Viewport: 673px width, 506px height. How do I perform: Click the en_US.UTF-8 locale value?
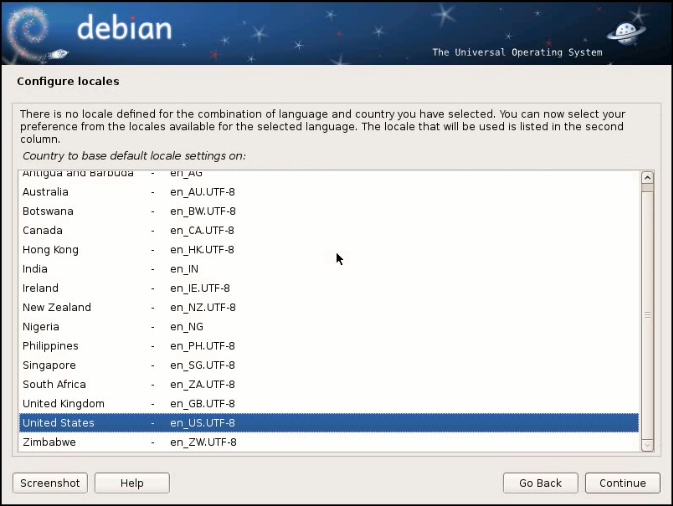pyautogui.click(x=203, y=423)
